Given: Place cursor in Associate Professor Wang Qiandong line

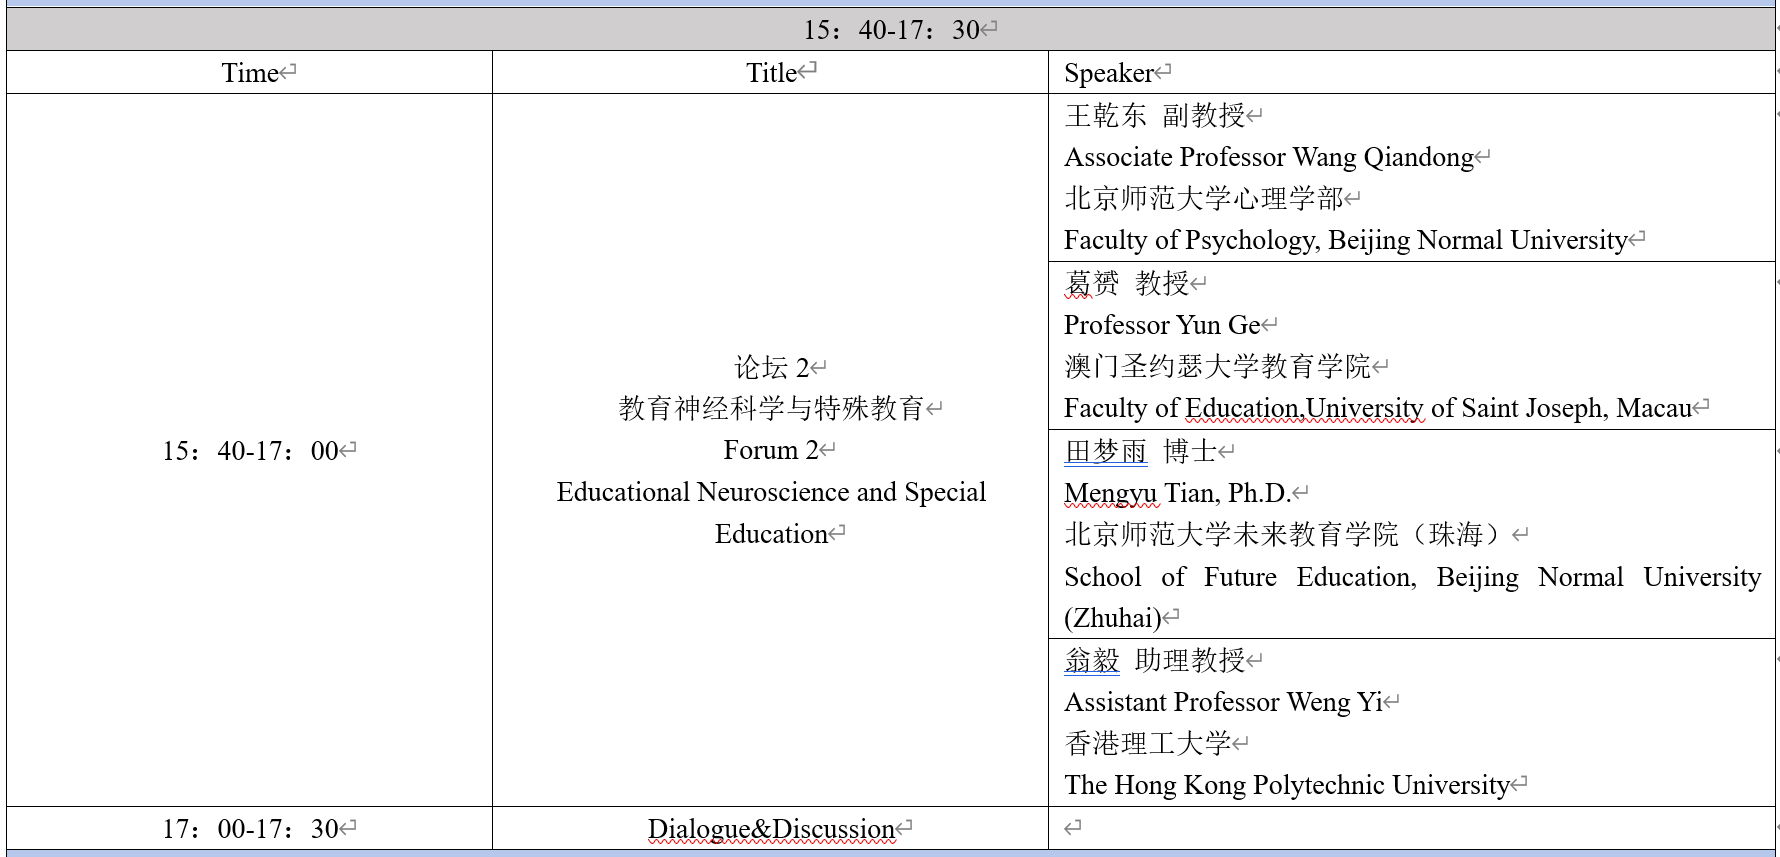Looking at the screenshot, I should pos(1268,158).
